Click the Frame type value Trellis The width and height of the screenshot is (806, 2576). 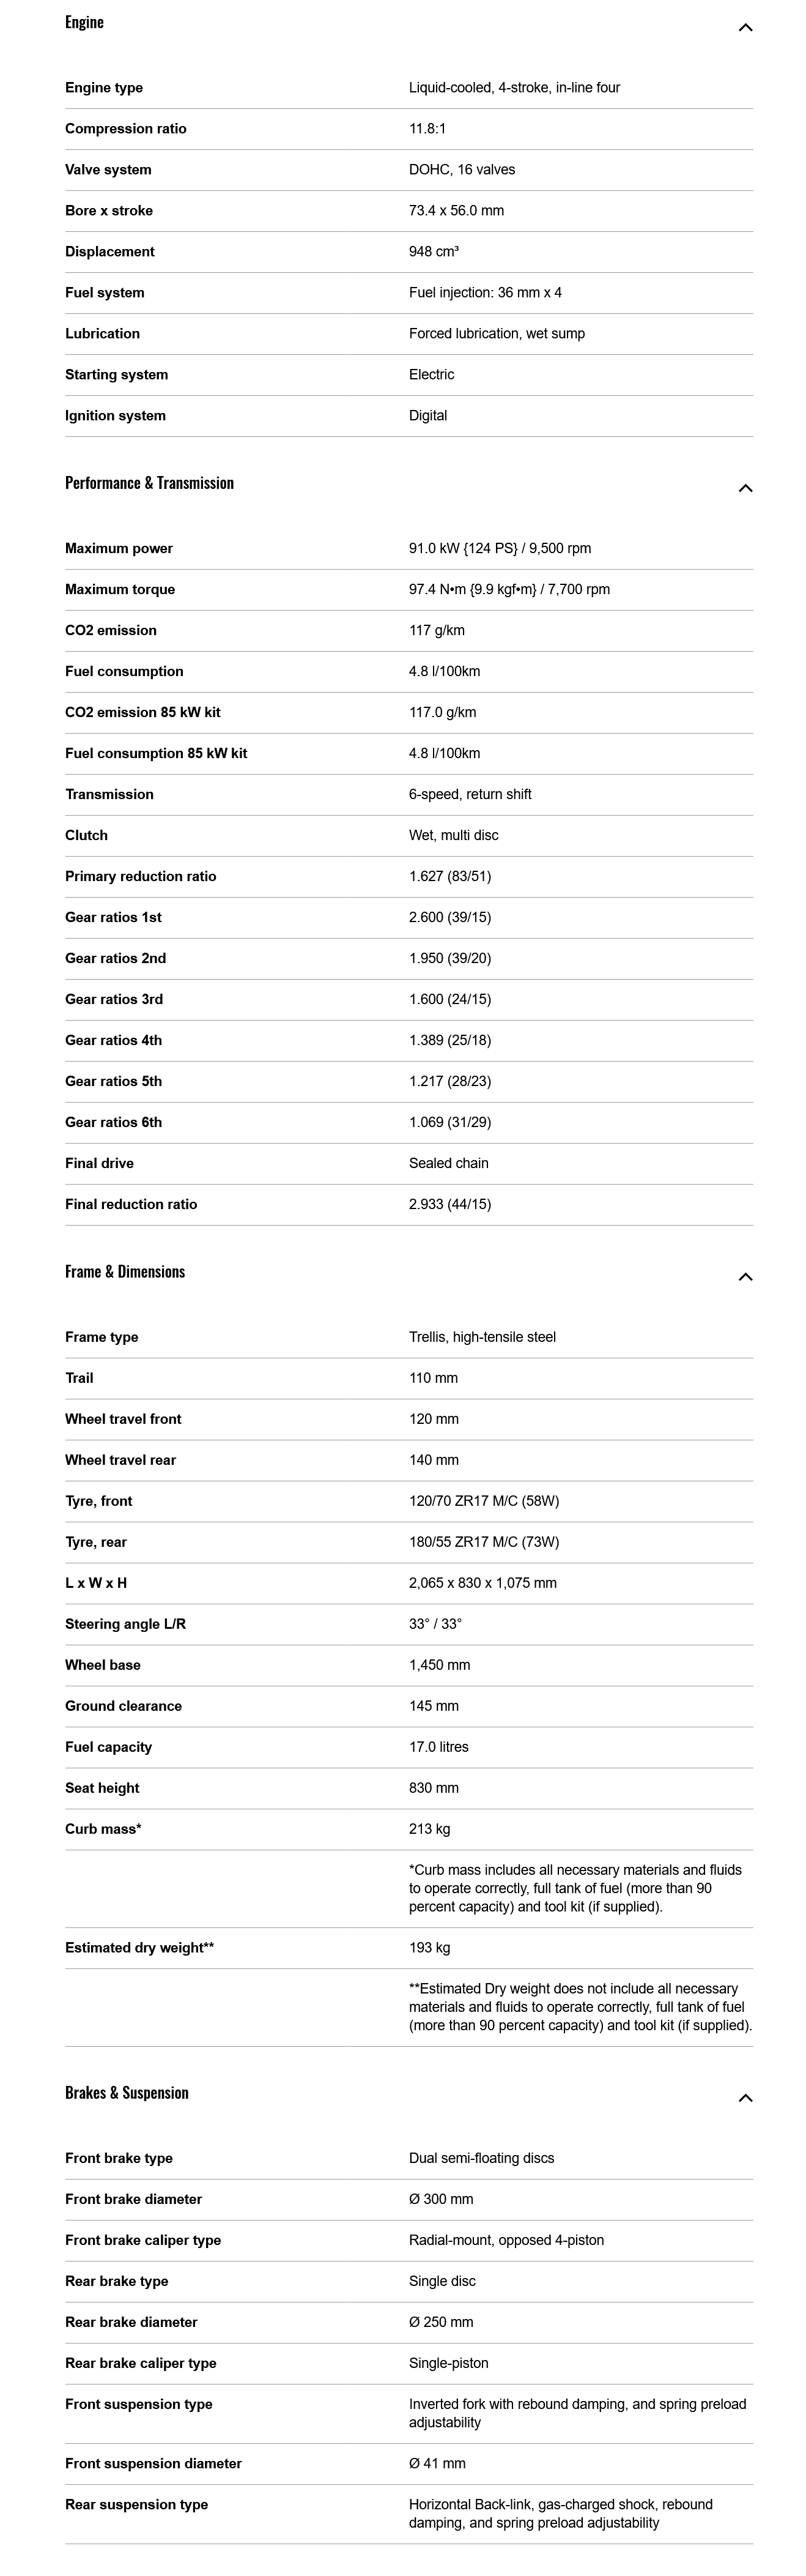point(482,1337)
